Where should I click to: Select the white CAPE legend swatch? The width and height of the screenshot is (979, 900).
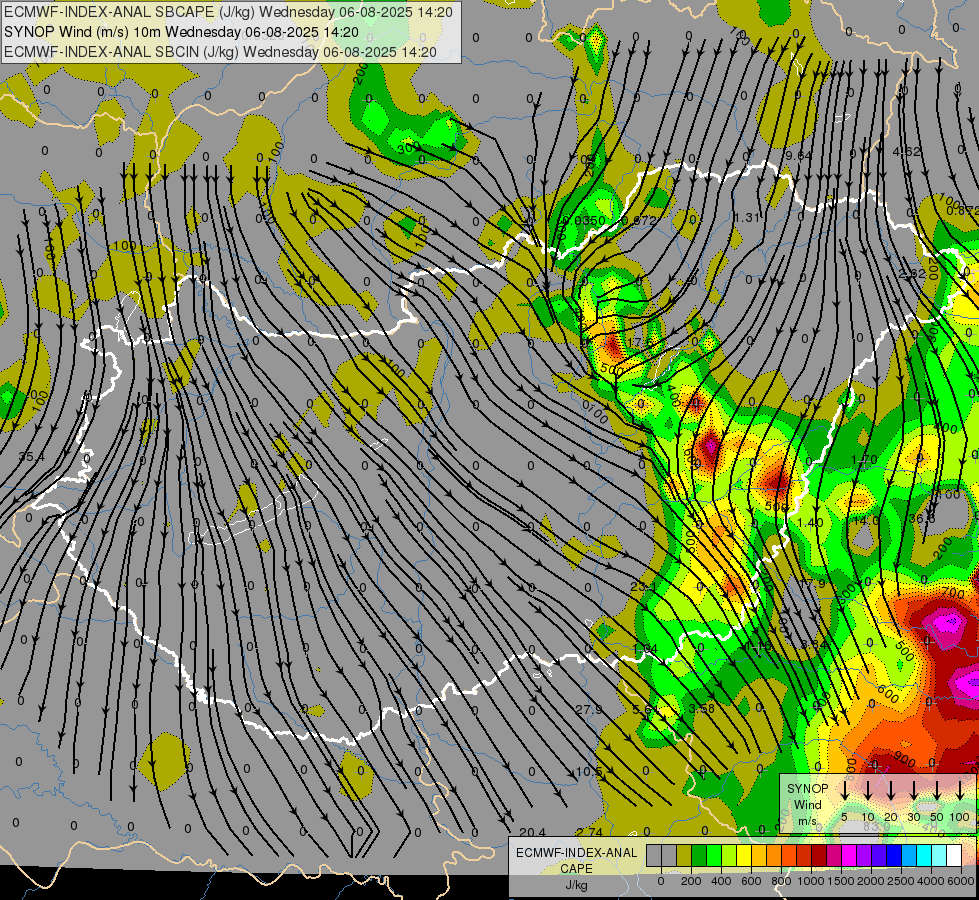click(x=954, y=855)
